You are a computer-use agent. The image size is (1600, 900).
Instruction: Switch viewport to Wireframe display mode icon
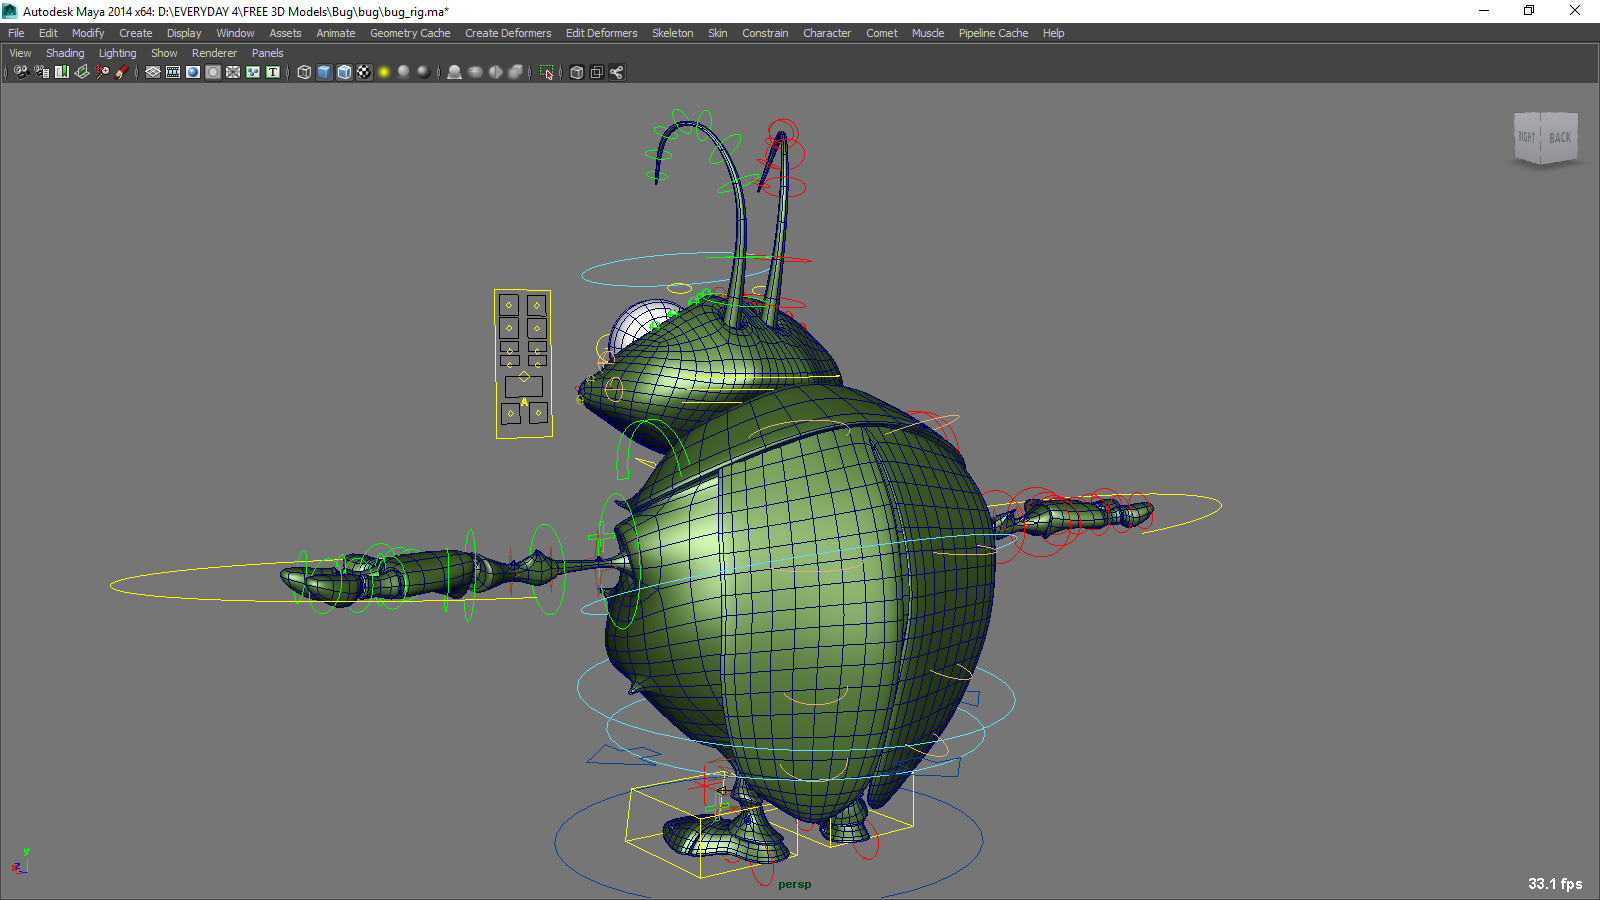[304, 72]
